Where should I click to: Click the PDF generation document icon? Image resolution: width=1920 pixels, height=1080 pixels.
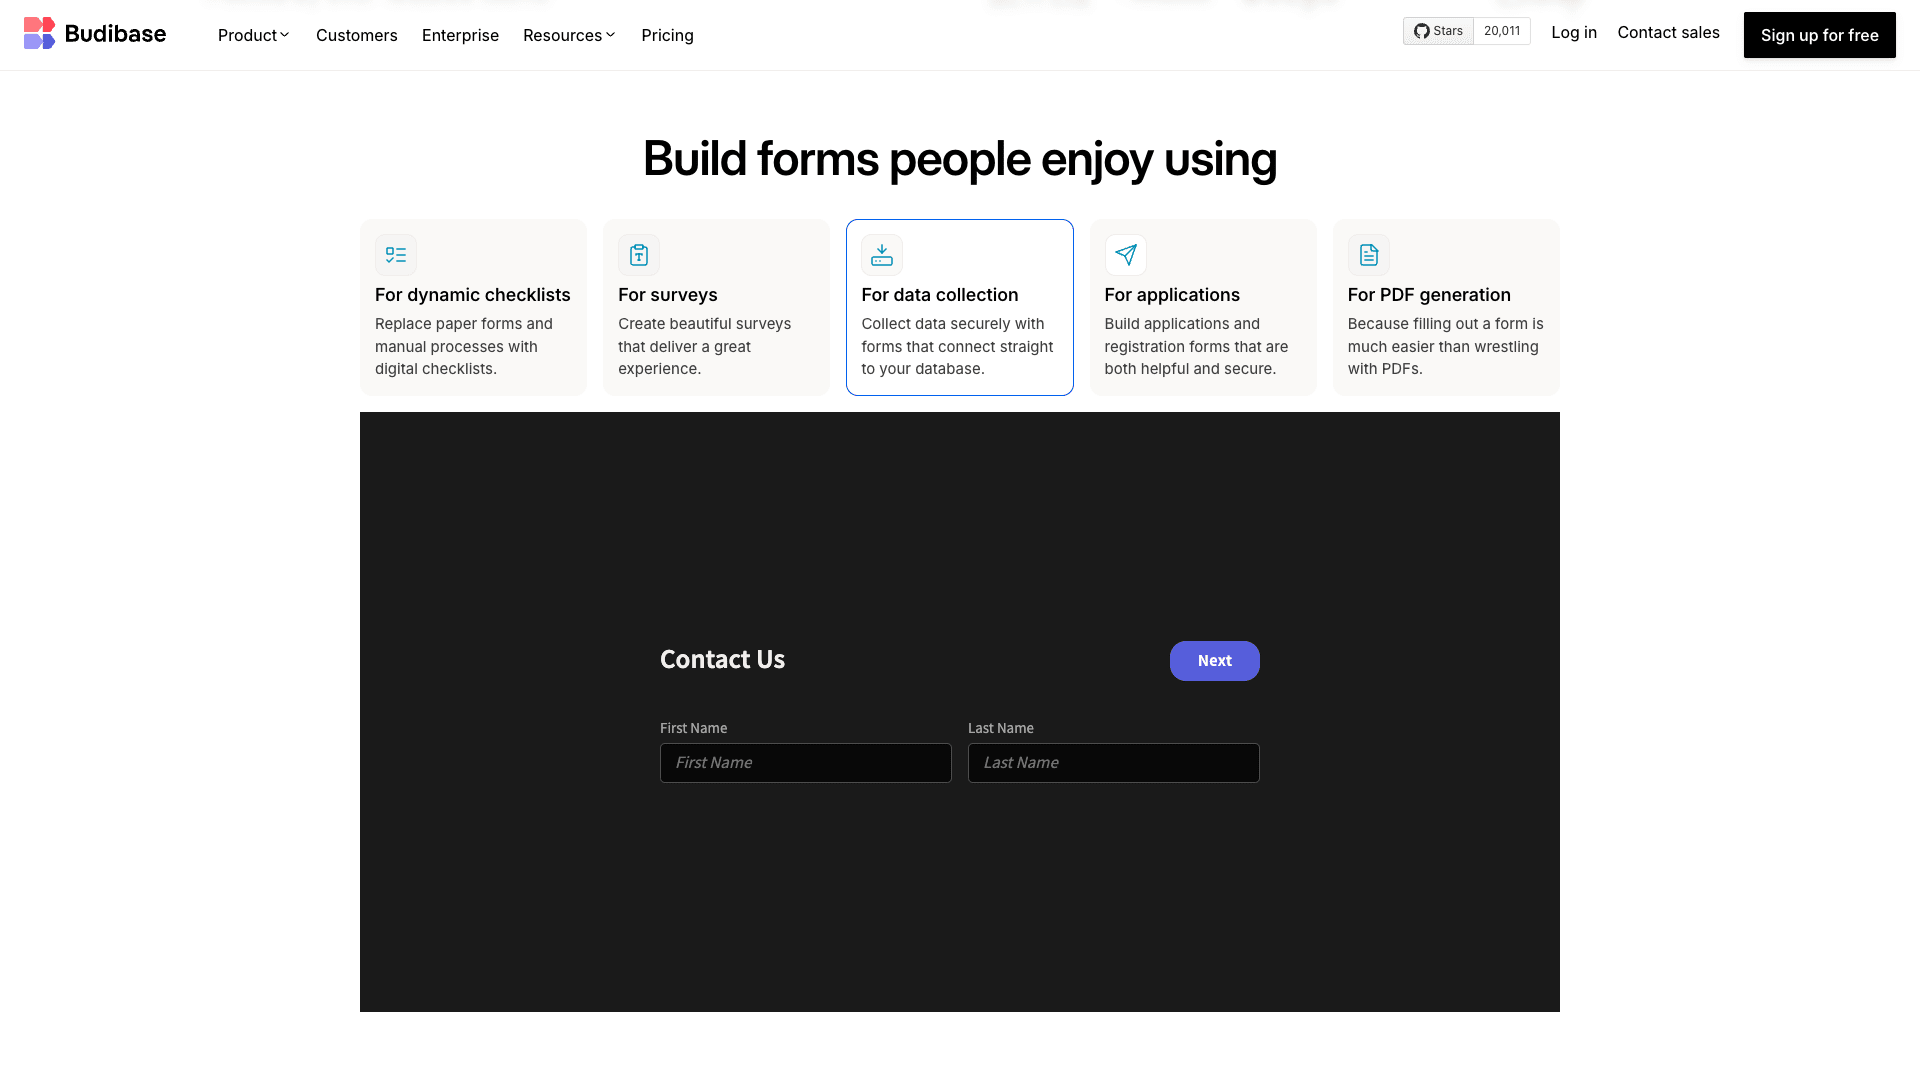1369,255
